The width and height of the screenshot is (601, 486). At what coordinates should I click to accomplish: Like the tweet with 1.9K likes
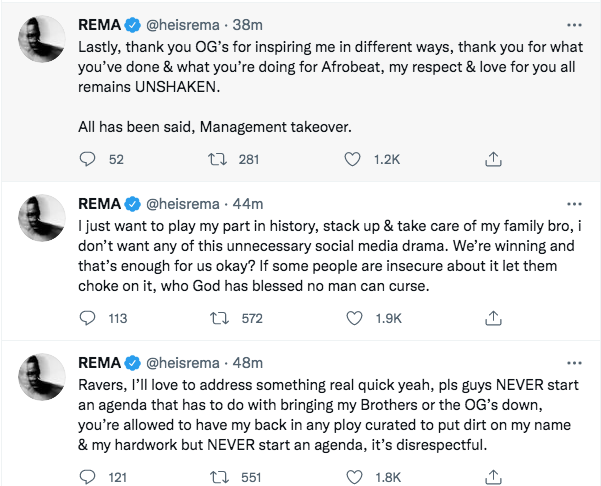[352, 318]
